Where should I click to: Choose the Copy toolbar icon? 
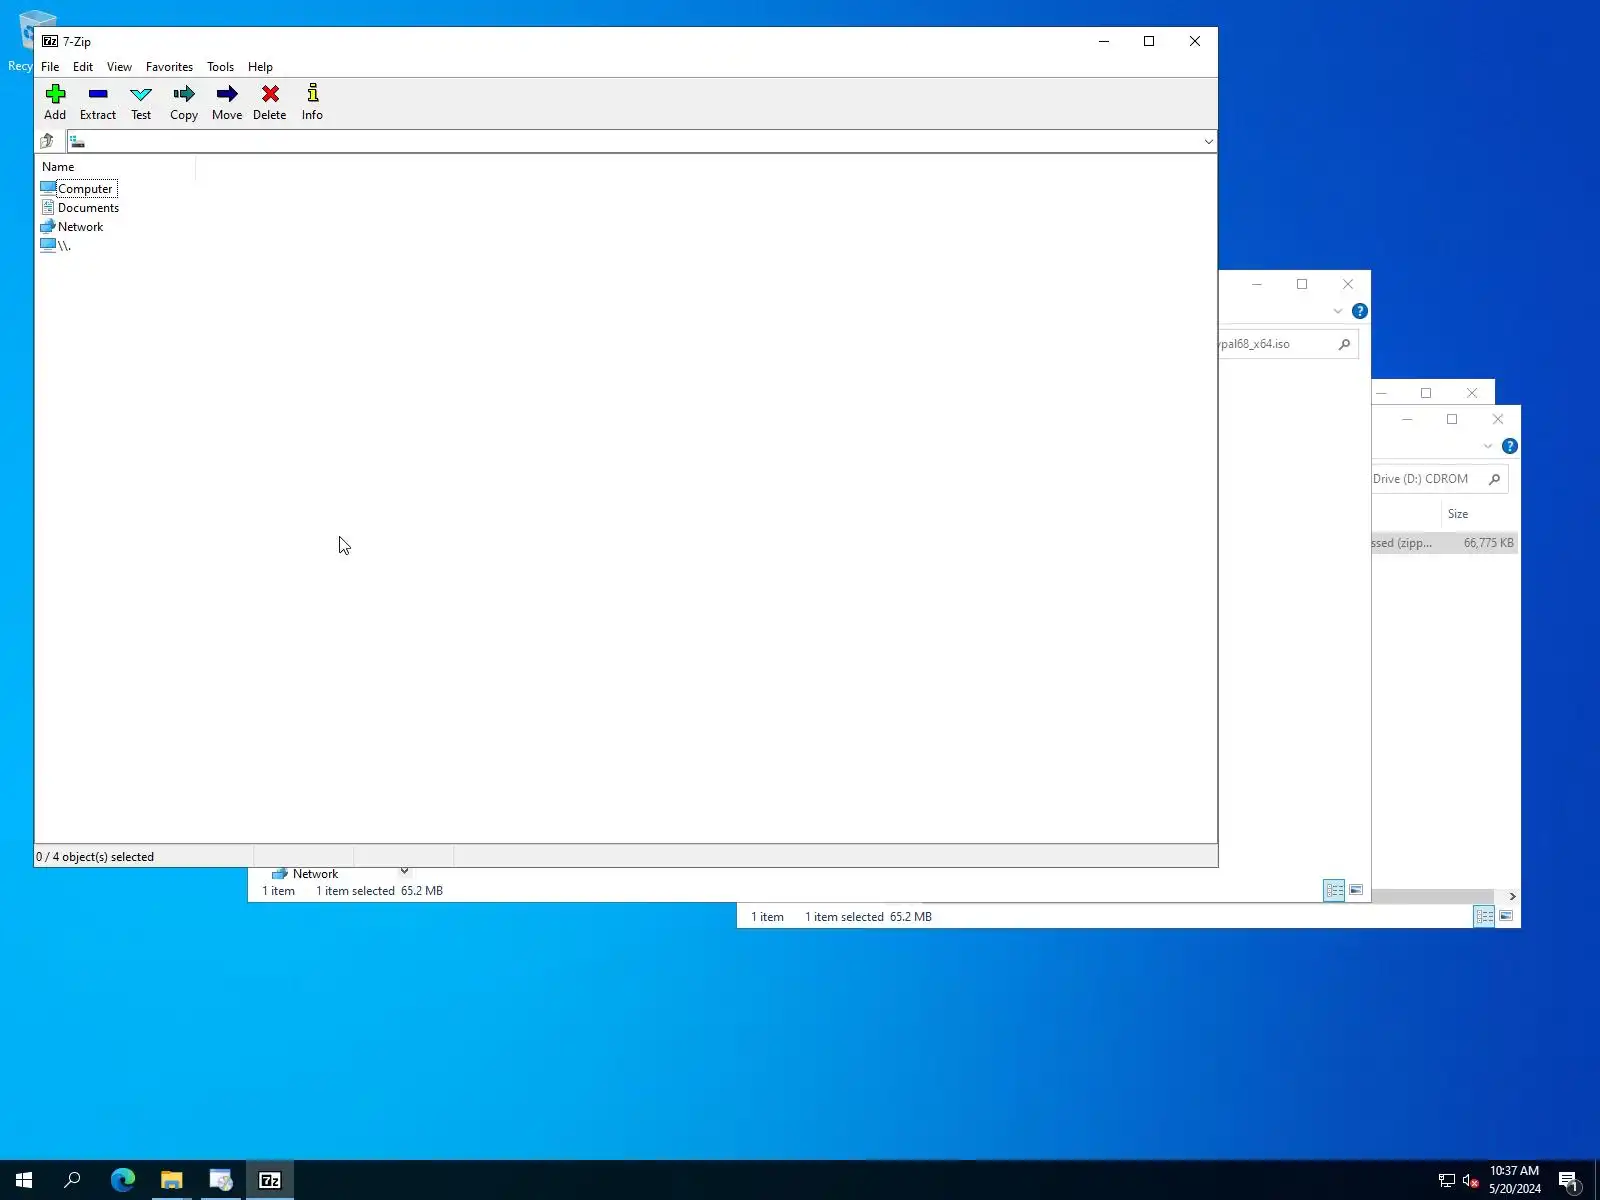(x=184, y=102)
